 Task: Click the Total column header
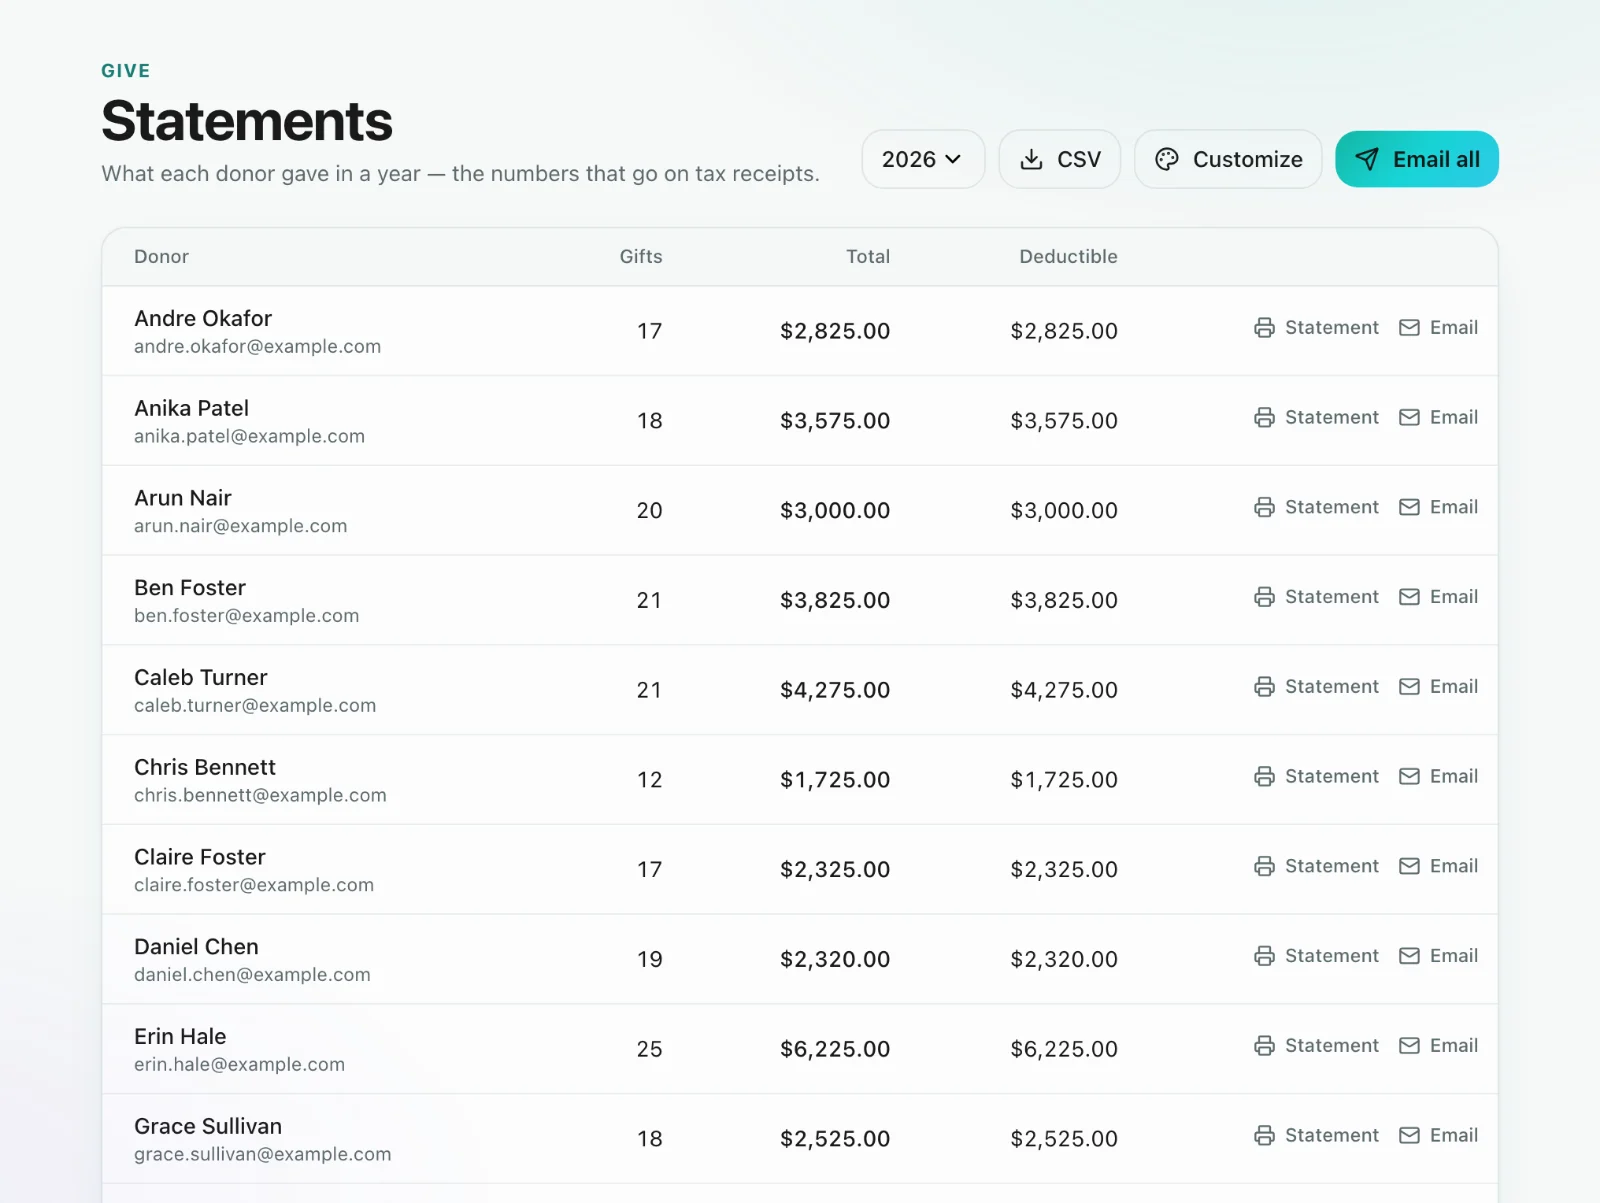pos(868,257)
